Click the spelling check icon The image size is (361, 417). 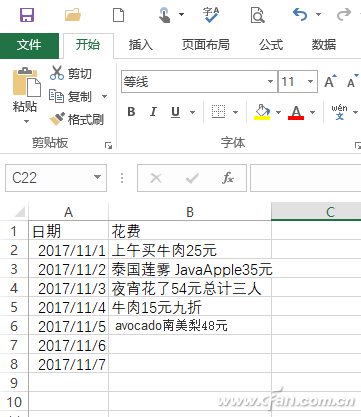pyautogui.click(x=211, y=15)
